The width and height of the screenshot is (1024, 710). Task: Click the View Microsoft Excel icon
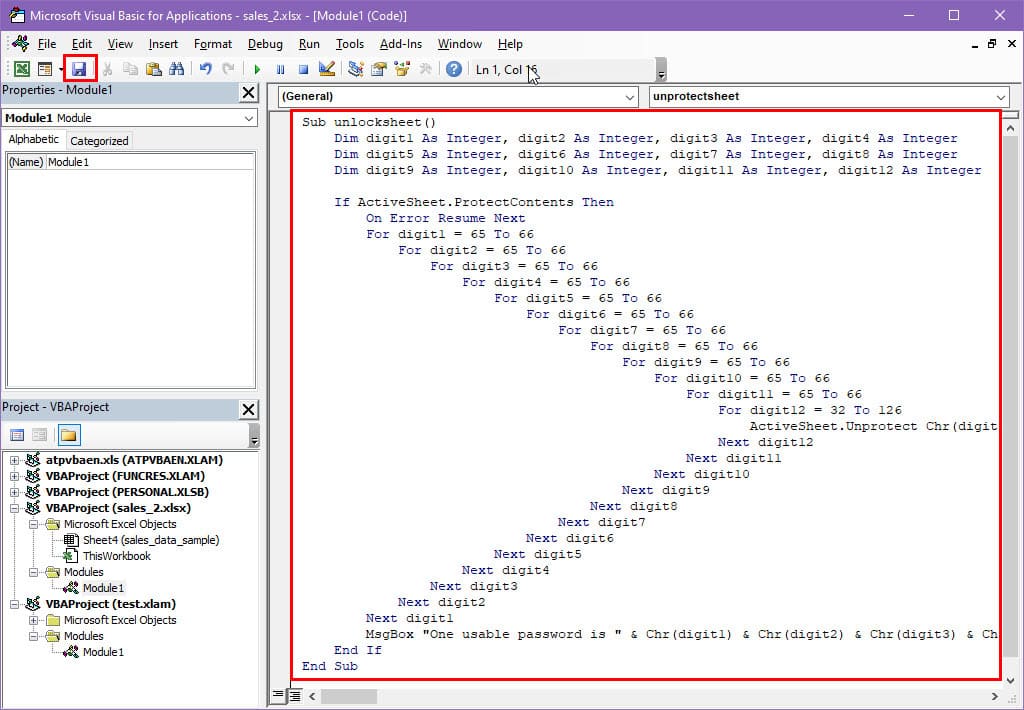[x=20, y=69]
